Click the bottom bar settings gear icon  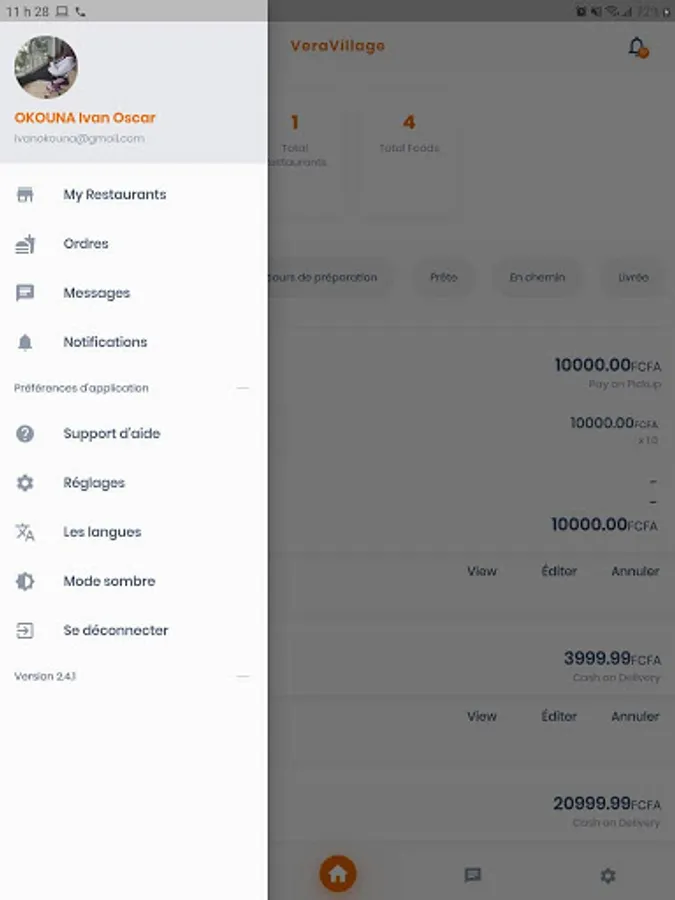coord(607,875)
